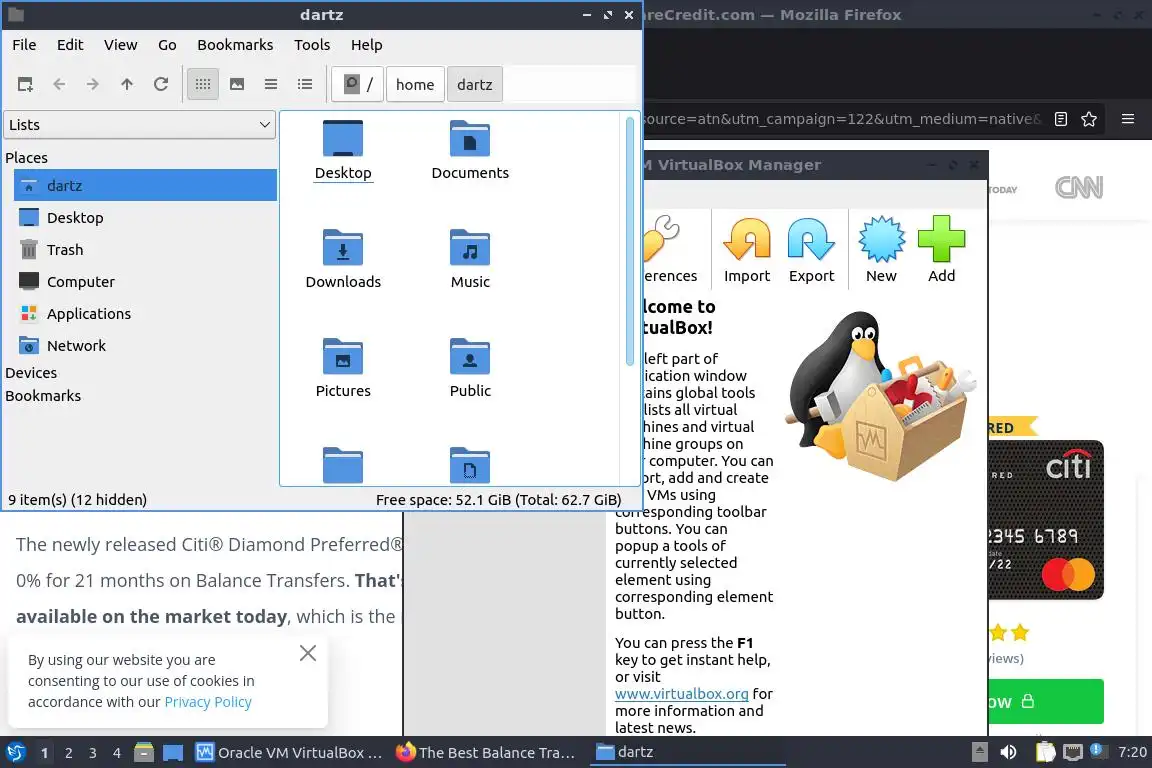Switch to workspace 3

(93, 753)
